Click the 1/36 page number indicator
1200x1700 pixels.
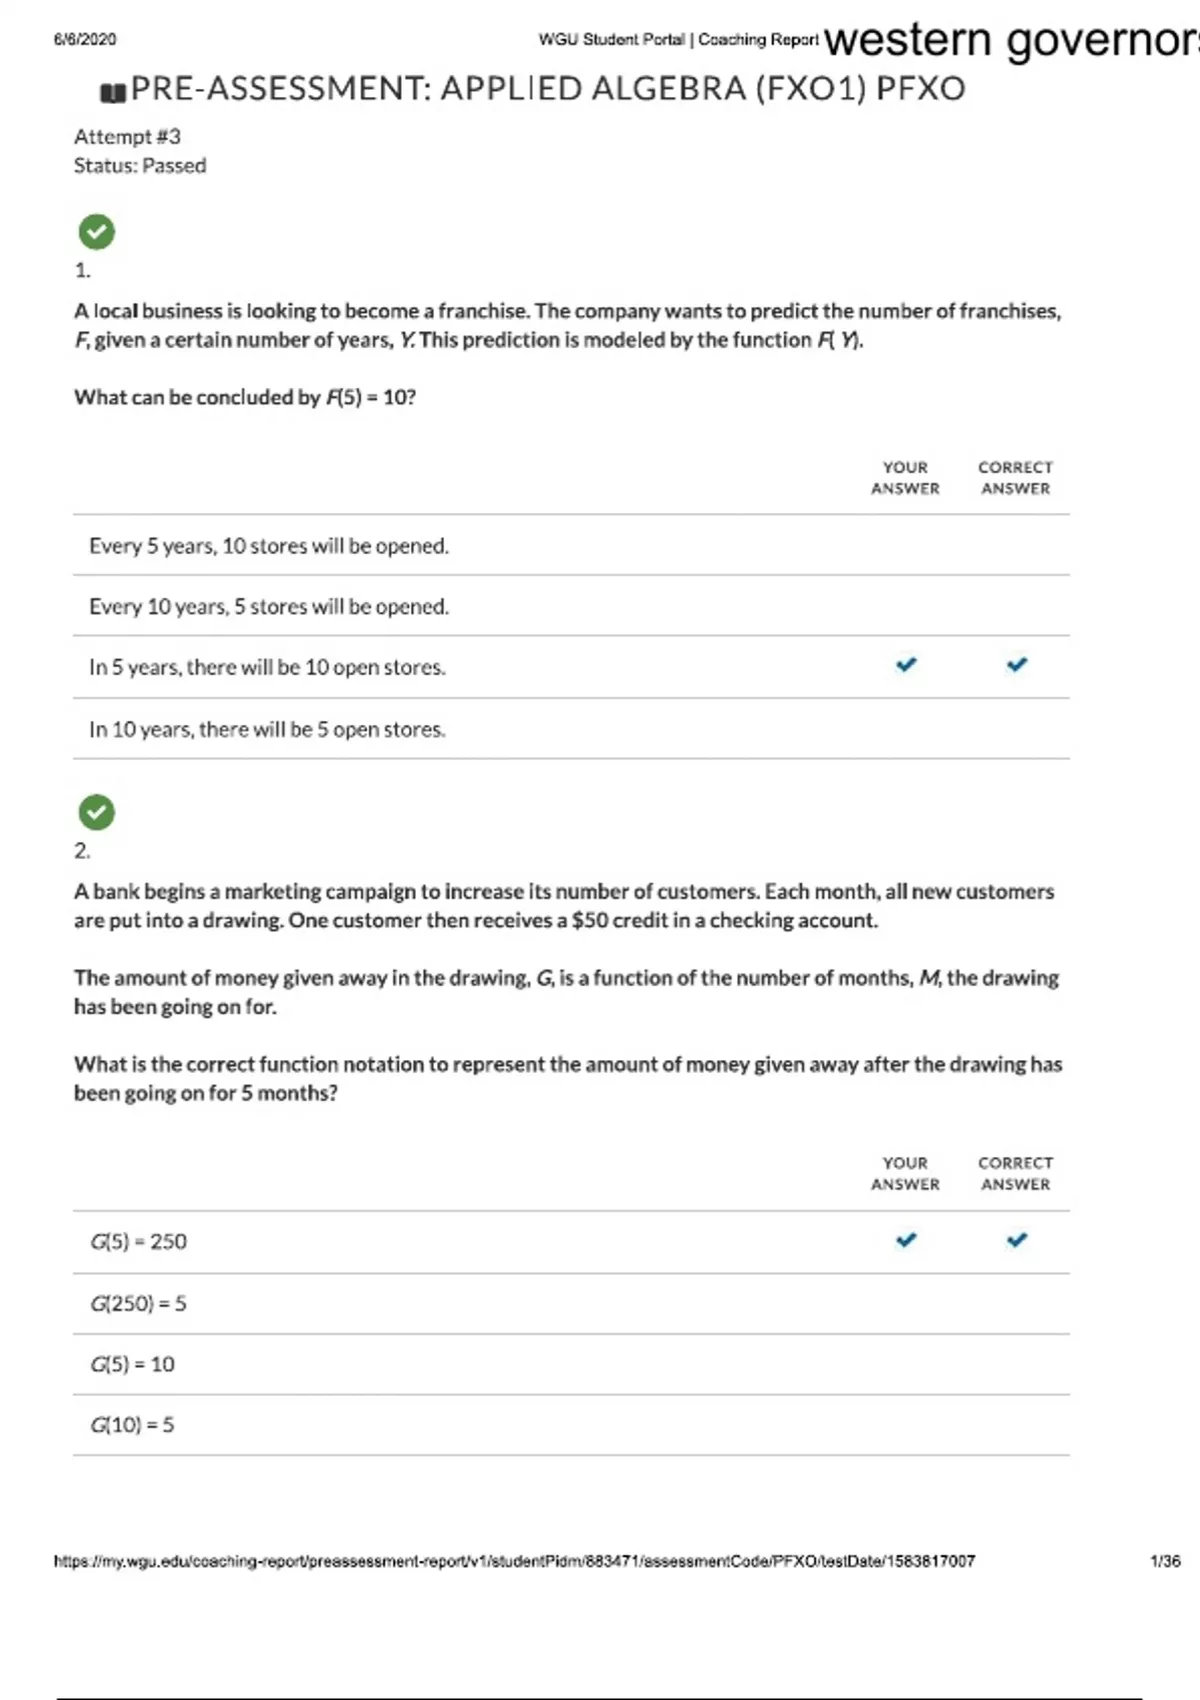click(1165, 1561)
